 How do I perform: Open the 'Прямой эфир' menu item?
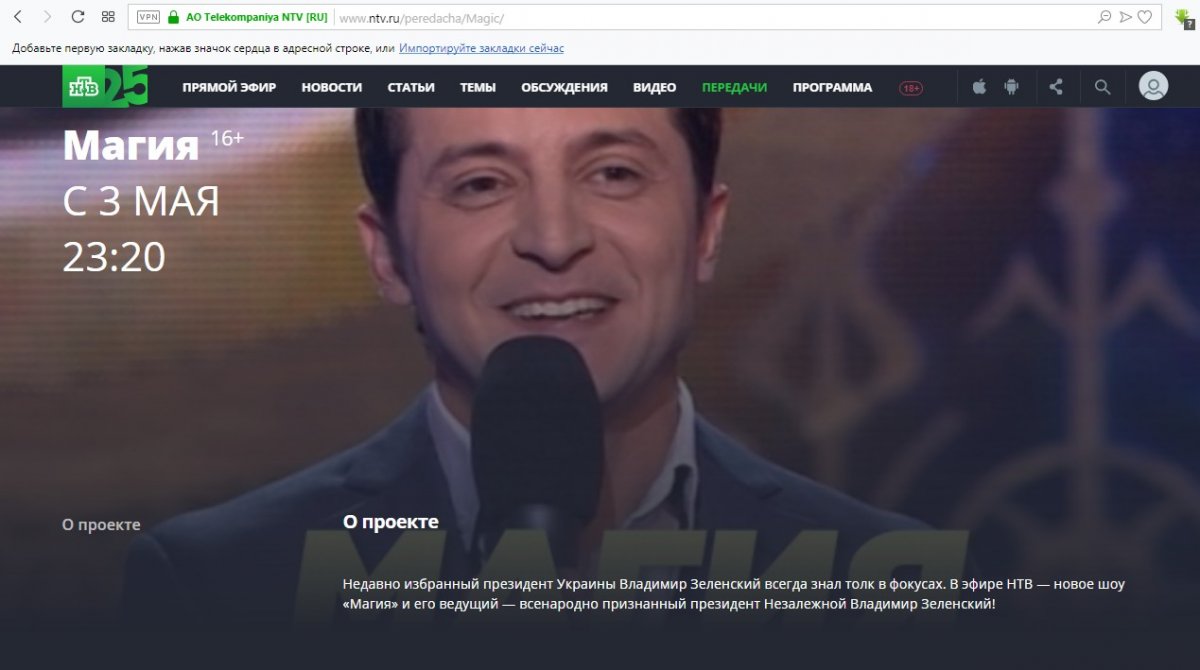(229, 88)
